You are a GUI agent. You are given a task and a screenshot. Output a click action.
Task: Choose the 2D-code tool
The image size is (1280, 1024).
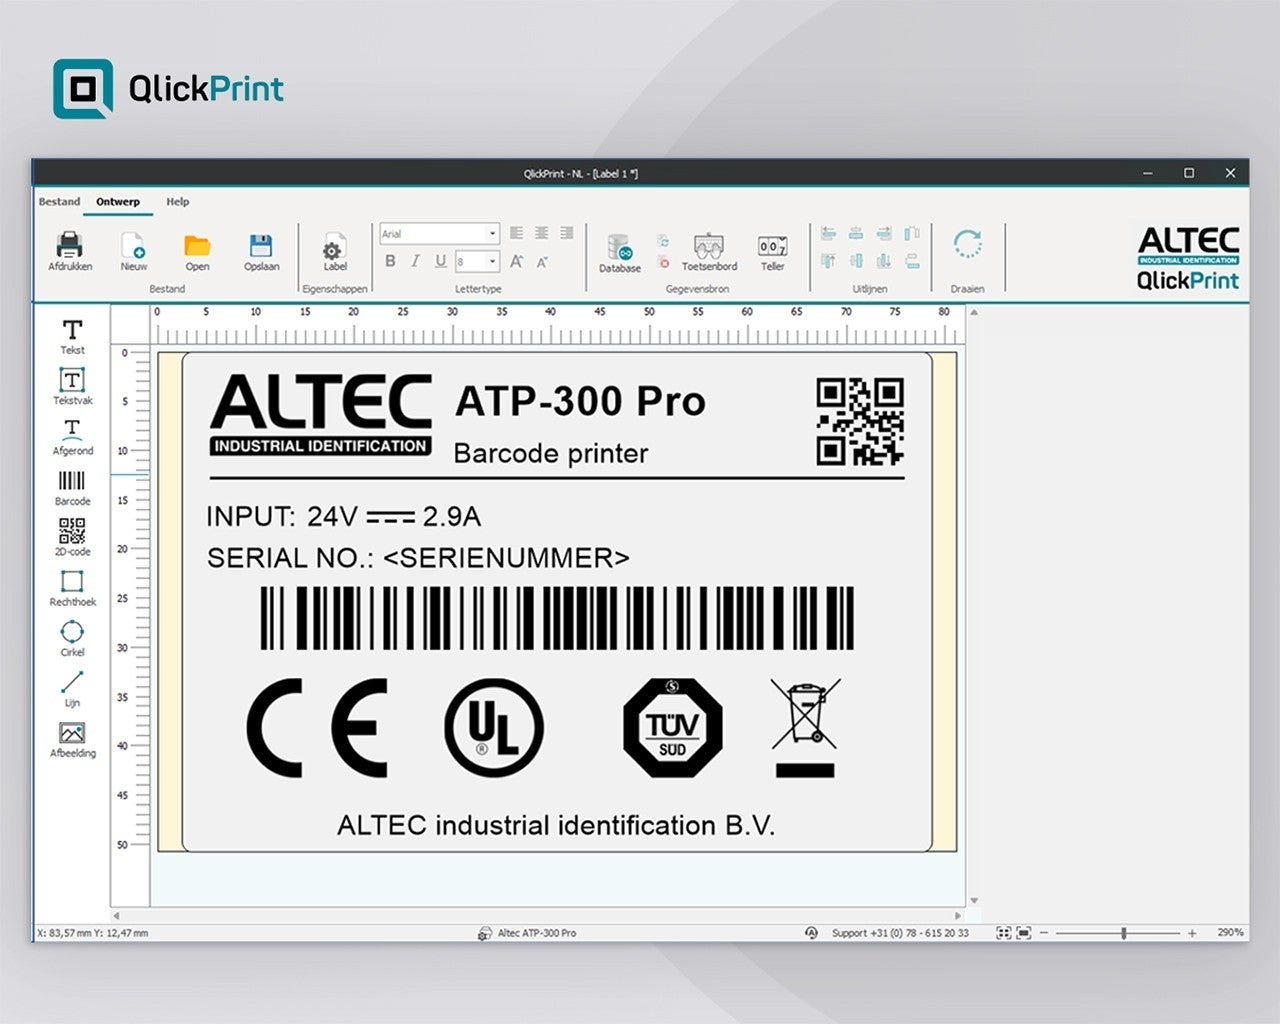tap(72, 536)
